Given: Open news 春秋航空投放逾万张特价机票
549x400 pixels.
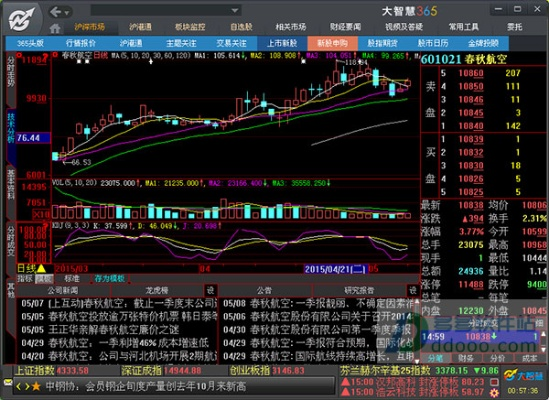Looking at the screenshot, I should click(132, 317).
